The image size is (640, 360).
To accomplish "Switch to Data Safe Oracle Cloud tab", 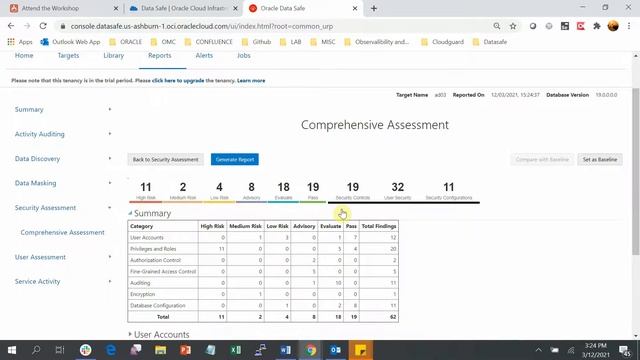I will (x=184, y=8).
